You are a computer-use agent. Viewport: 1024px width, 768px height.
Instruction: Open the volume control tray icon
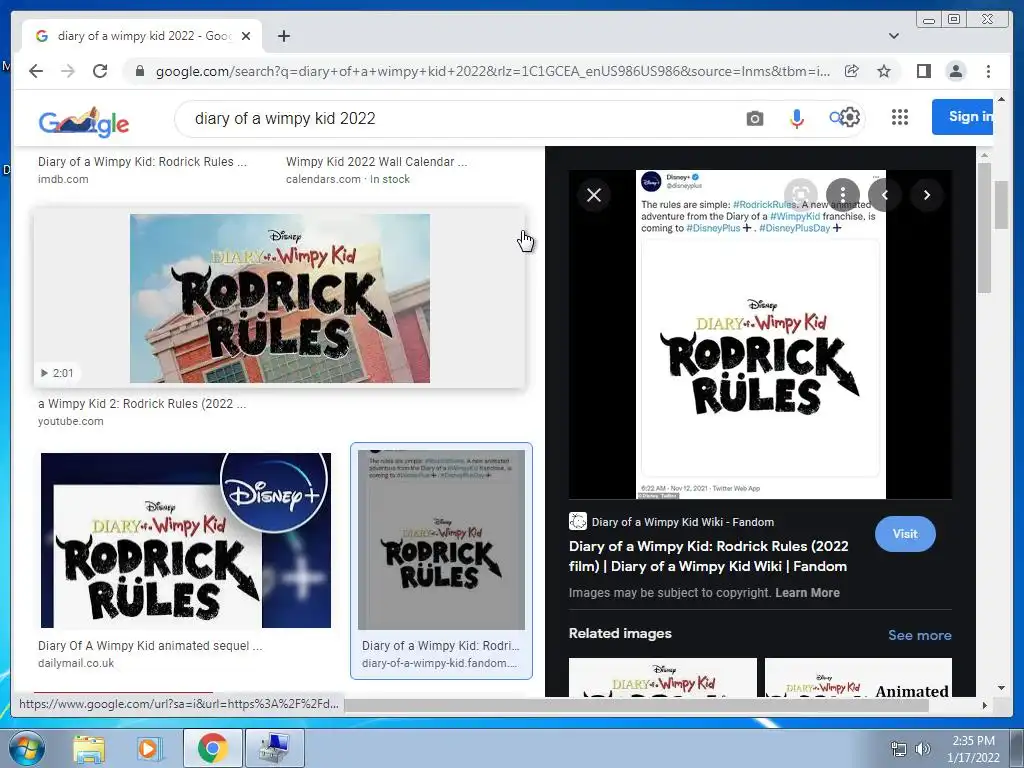[923, 749]
